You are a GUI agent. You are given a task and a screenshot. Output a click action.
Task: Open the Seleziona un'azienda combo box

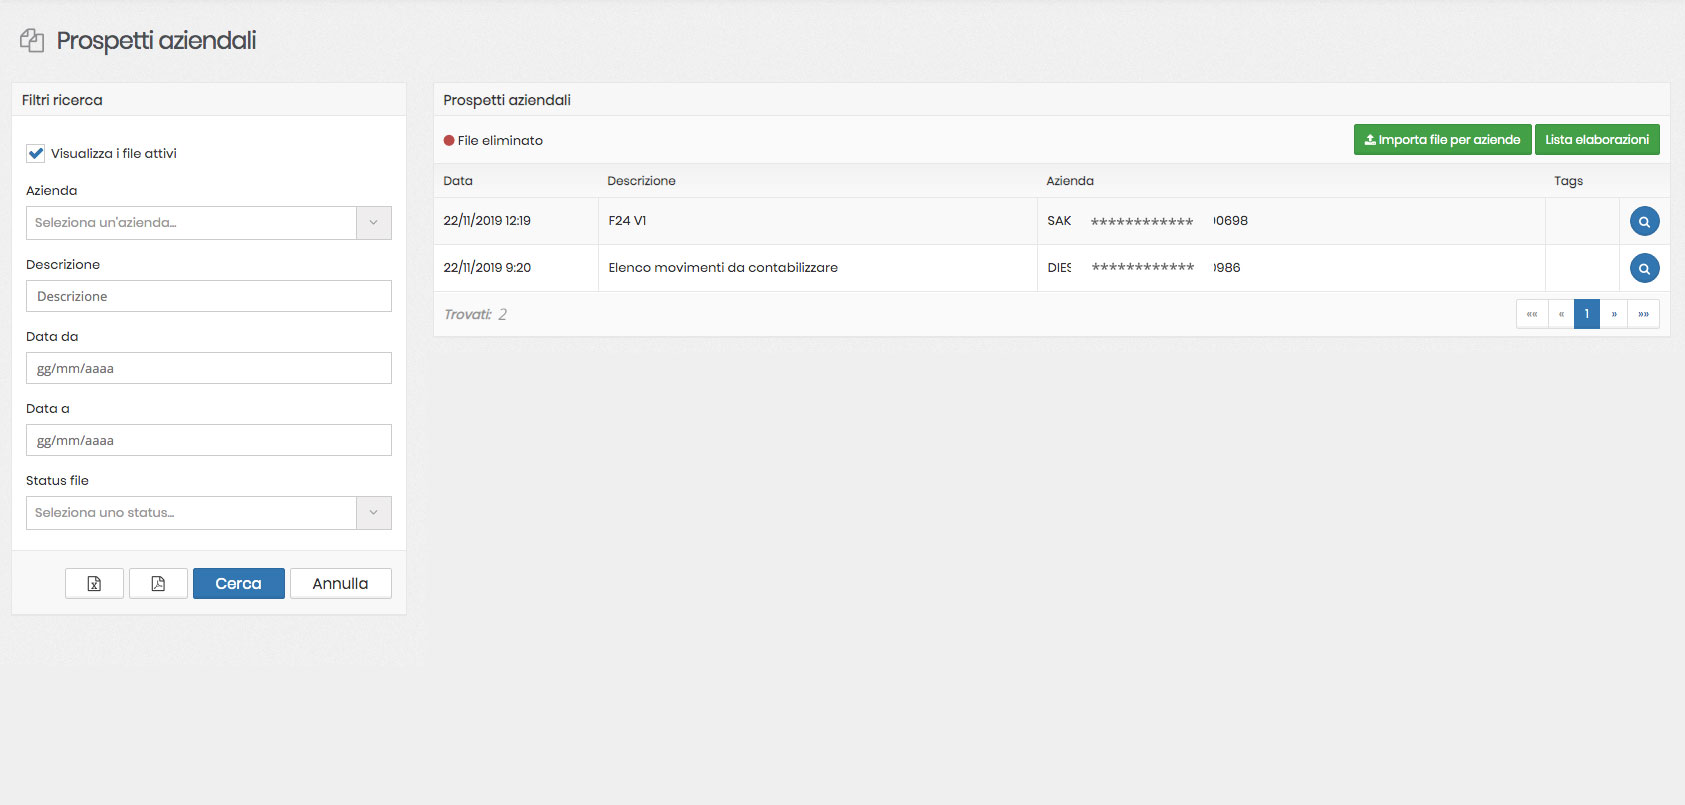coord(191,223)
